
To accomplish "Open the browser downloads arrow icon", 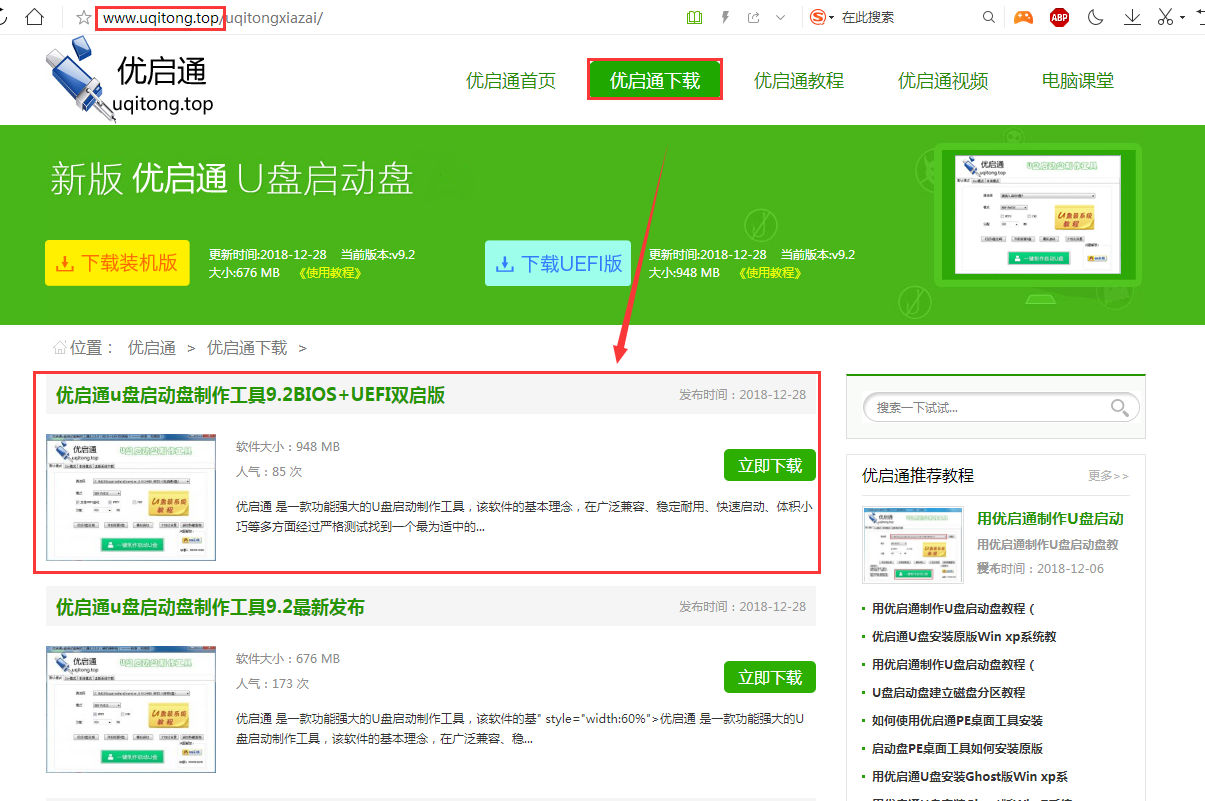I will pyautogui.click(x=1132, y=17).
